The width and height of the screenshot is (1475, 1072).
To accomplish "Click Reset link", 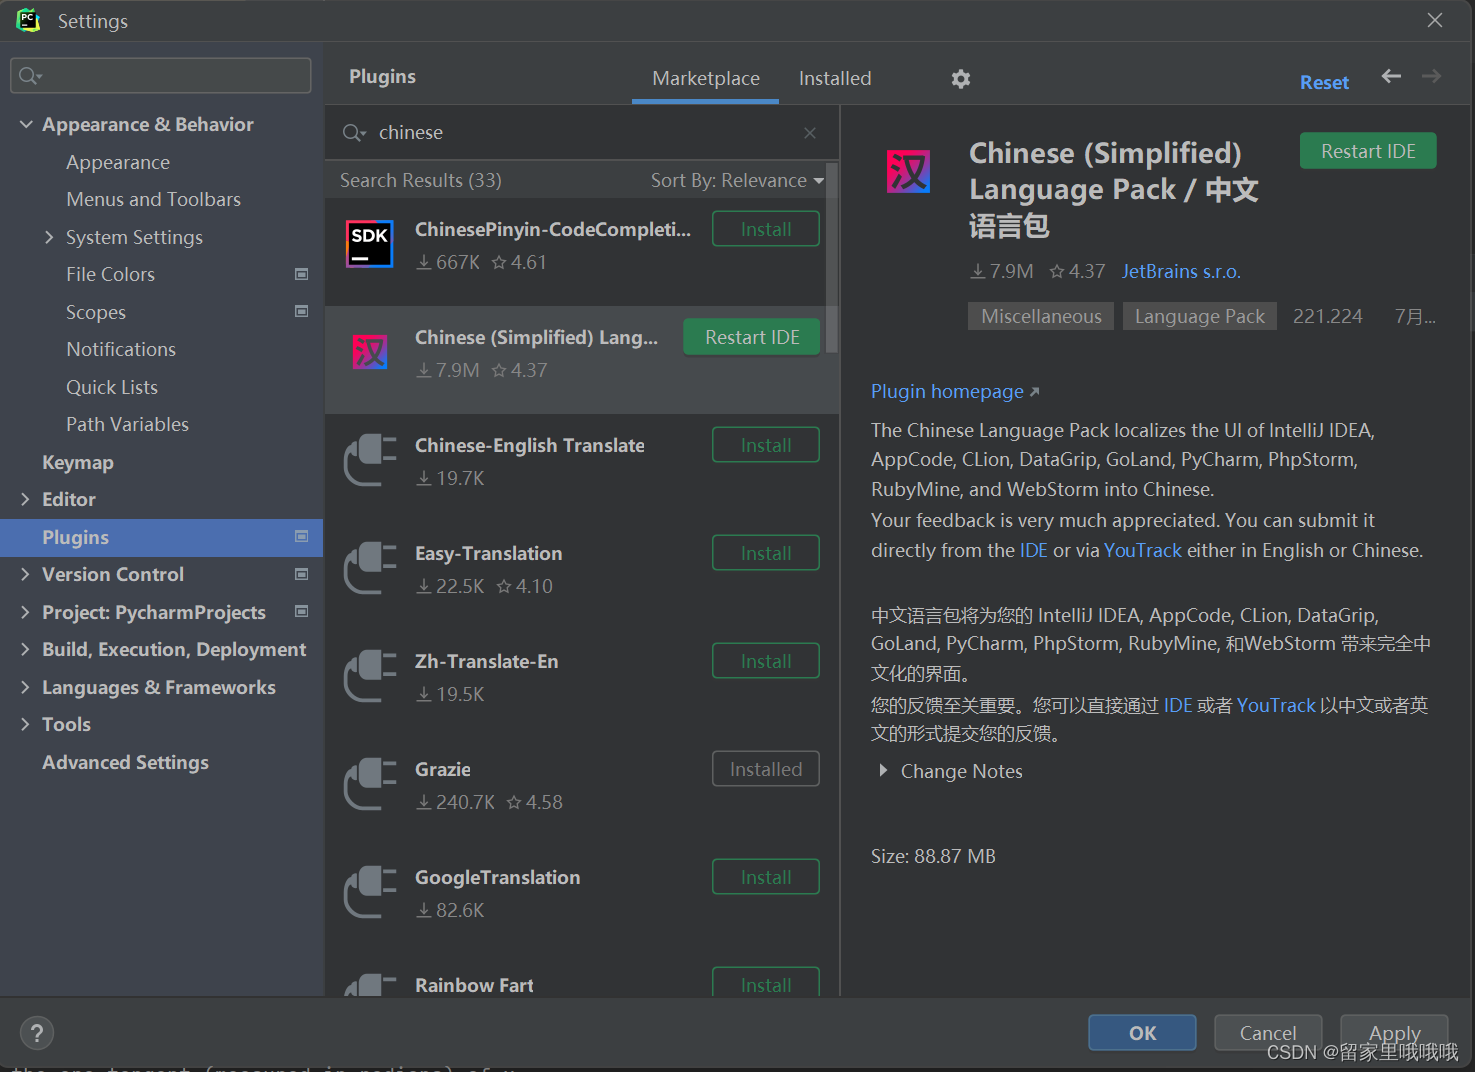I will (1324, 83).
